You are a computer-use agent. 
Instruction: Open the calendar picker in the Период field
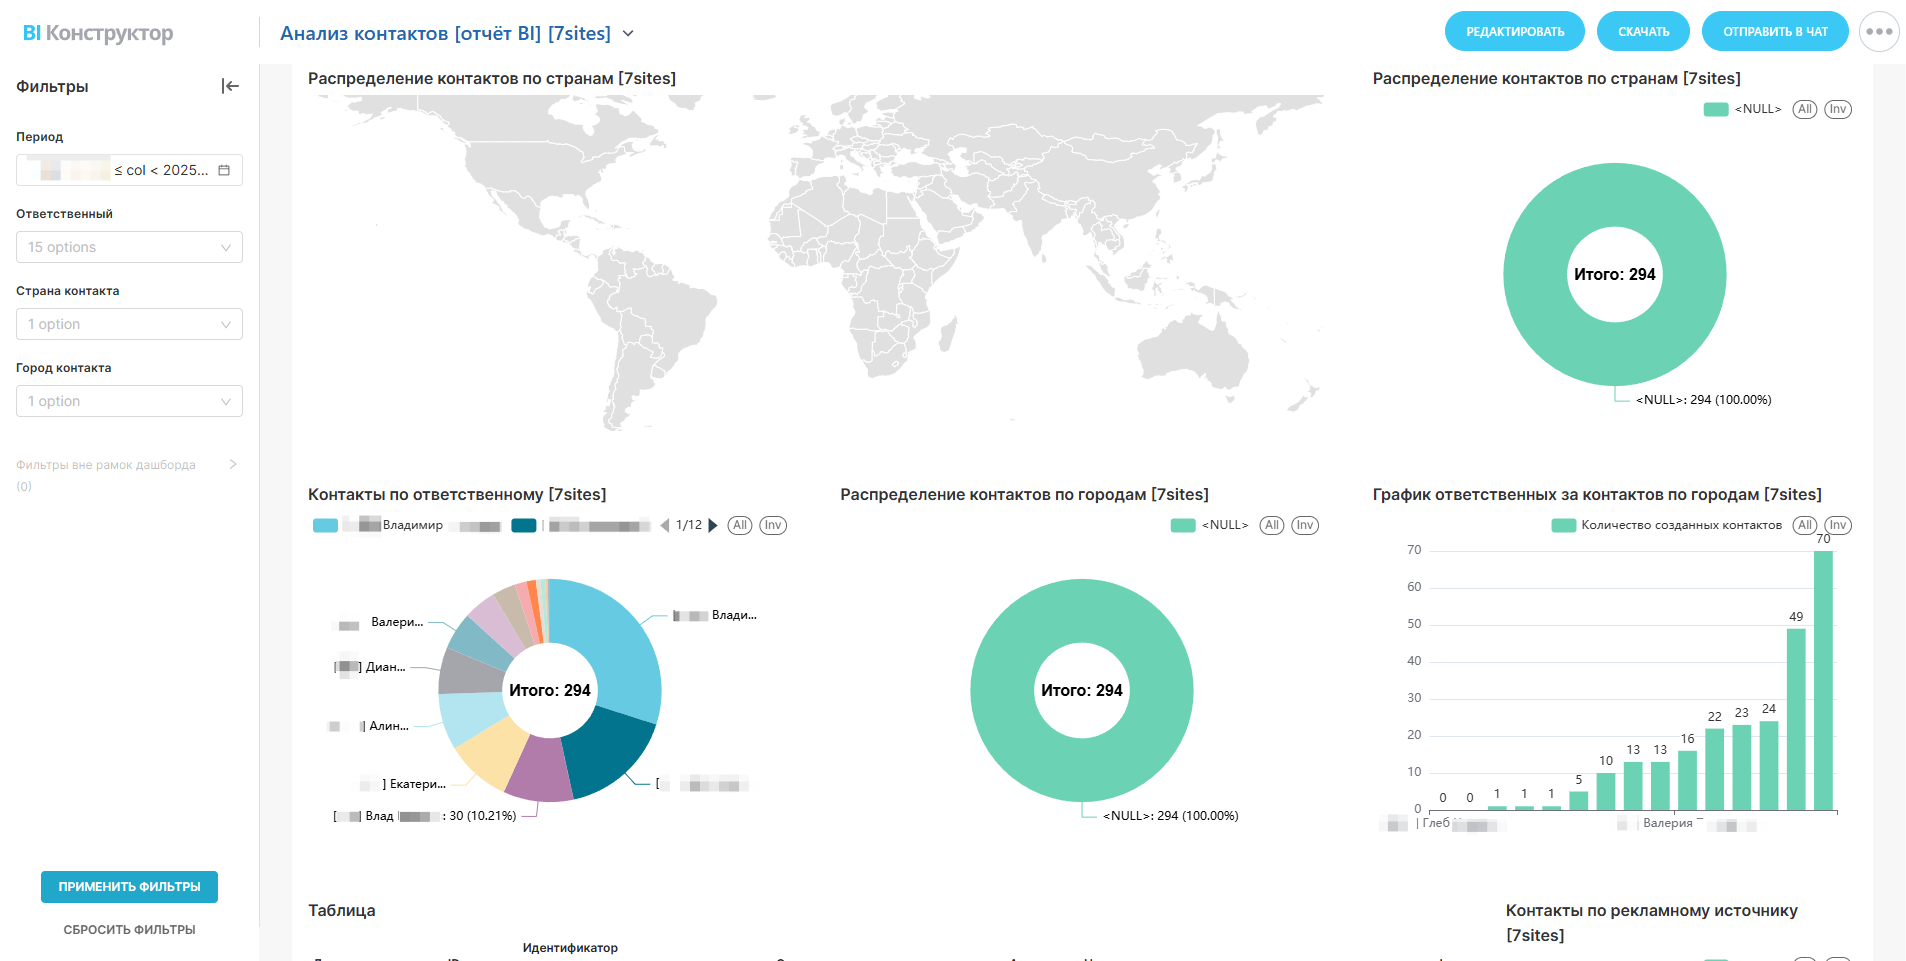tap(224, 170)
